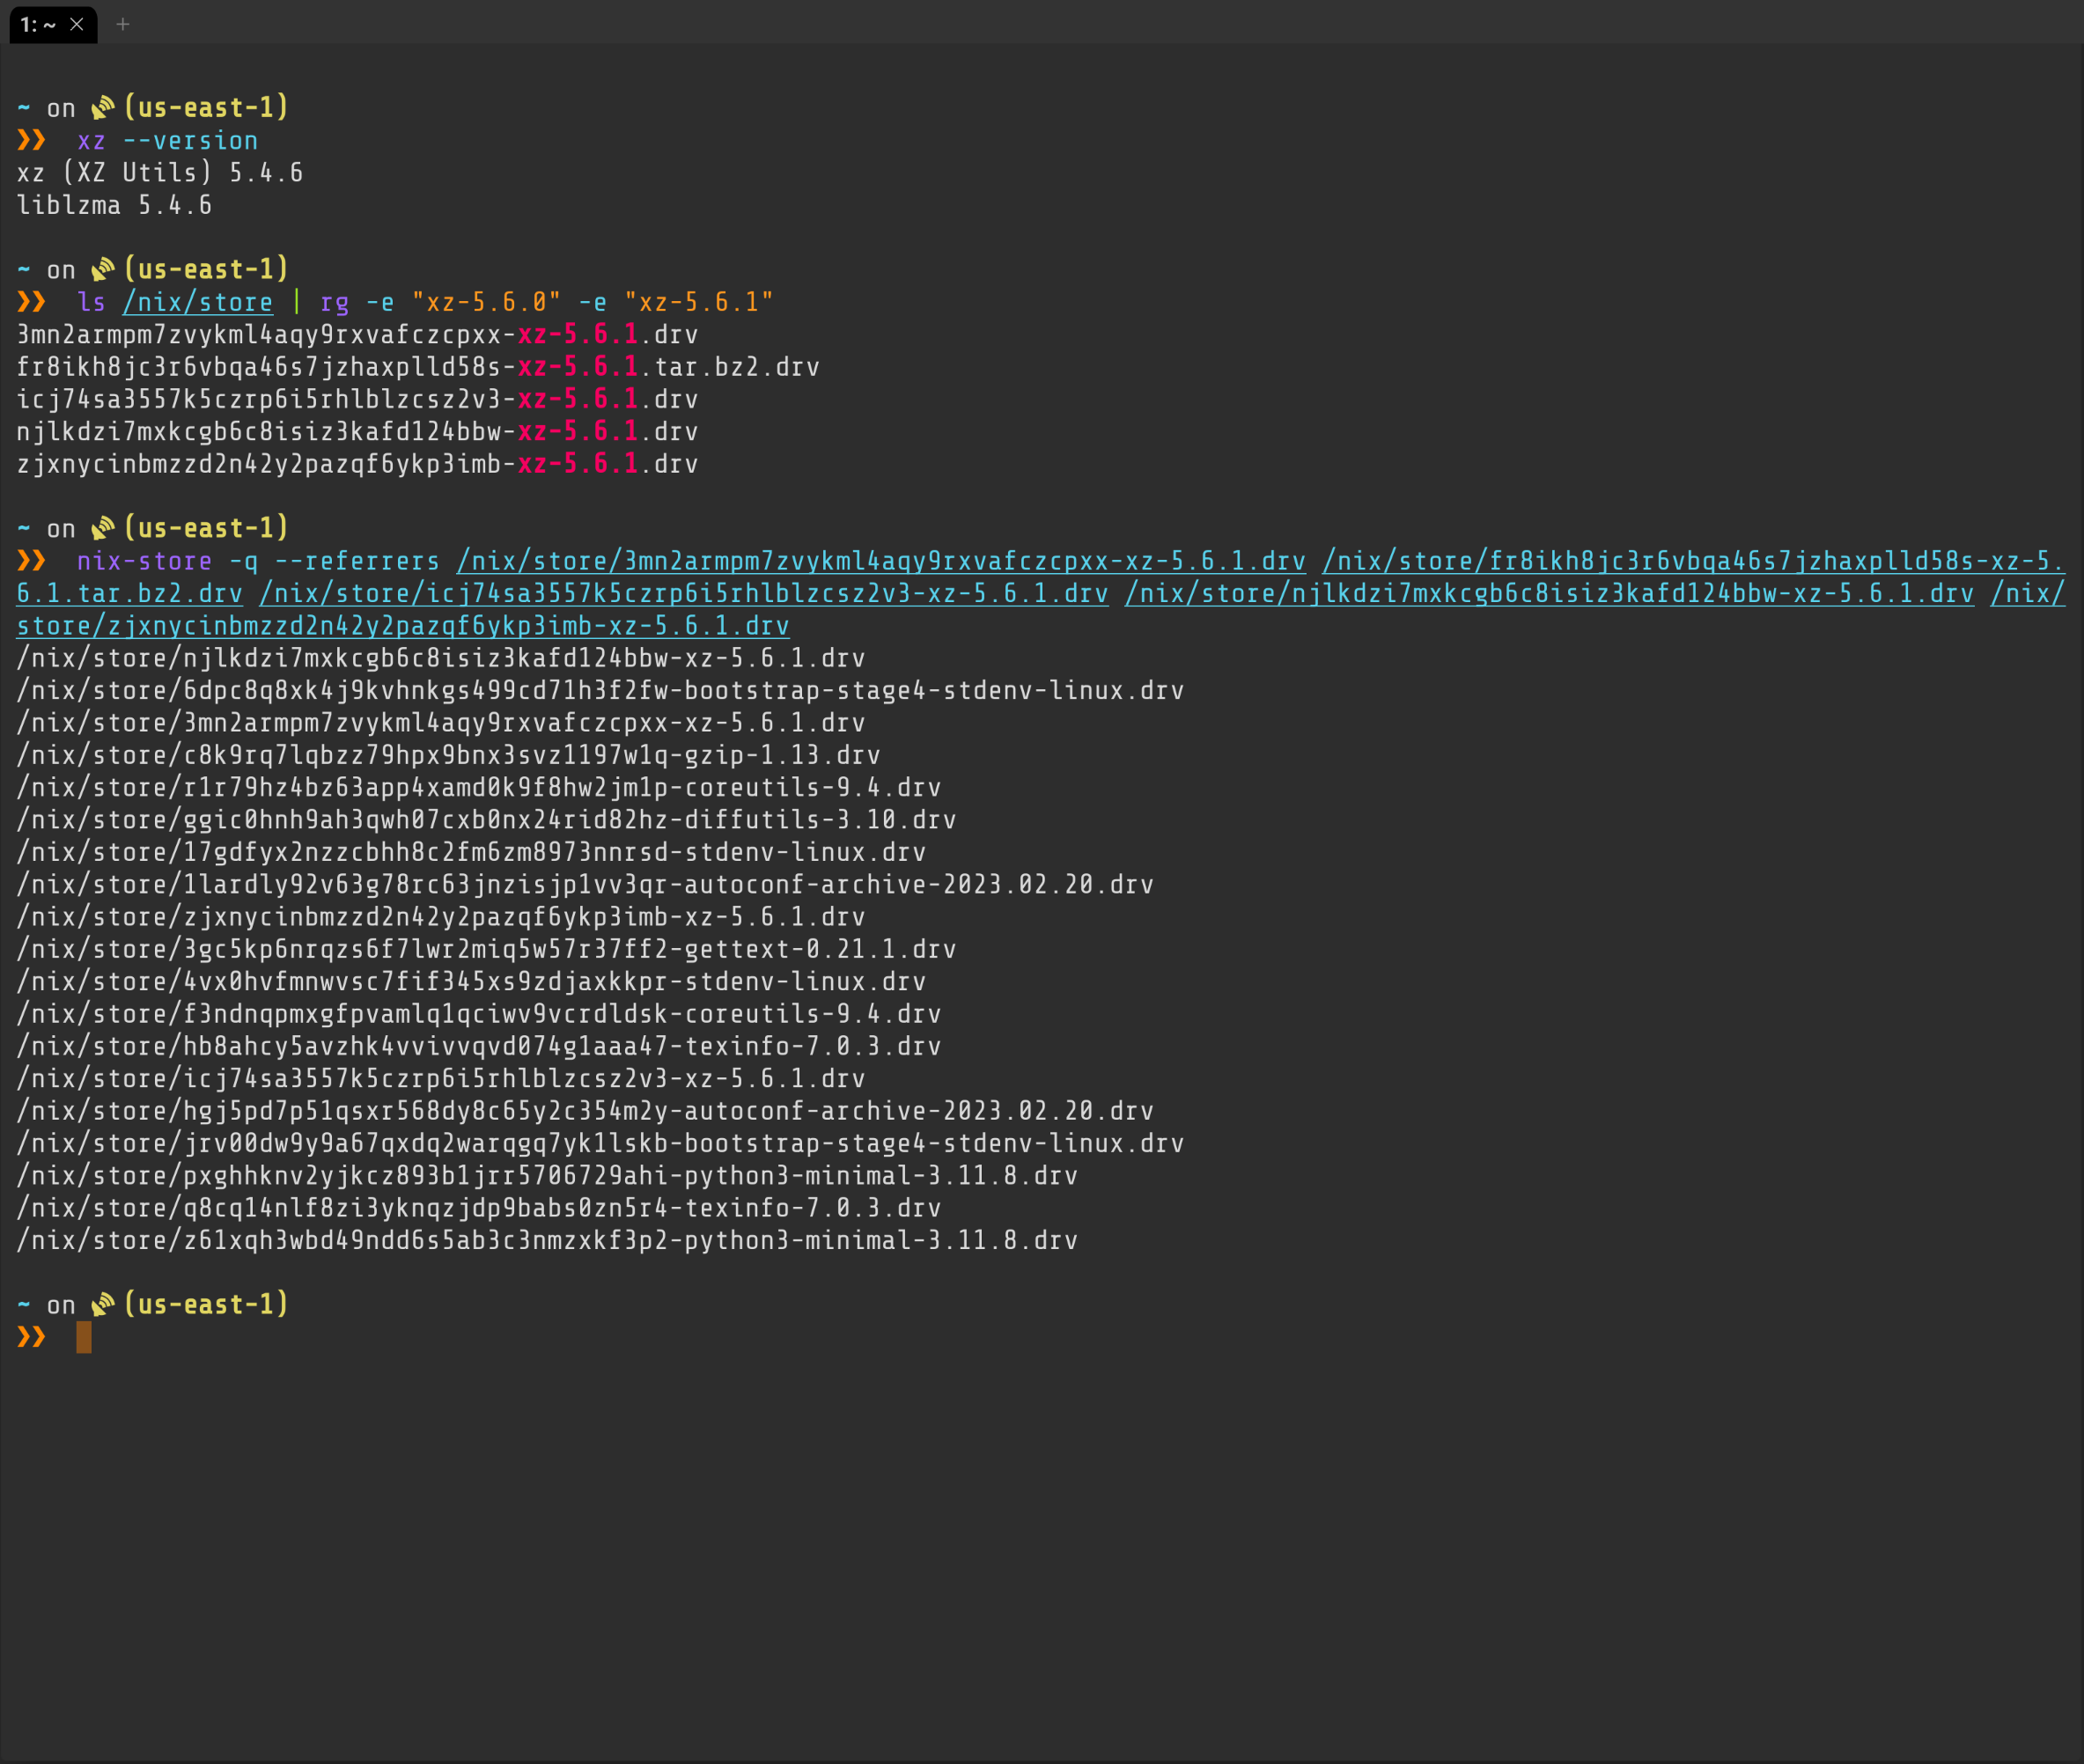
Task: Open the 3mn2armpm xz-5.6.1.drv store path link
Action: point(880,561)
